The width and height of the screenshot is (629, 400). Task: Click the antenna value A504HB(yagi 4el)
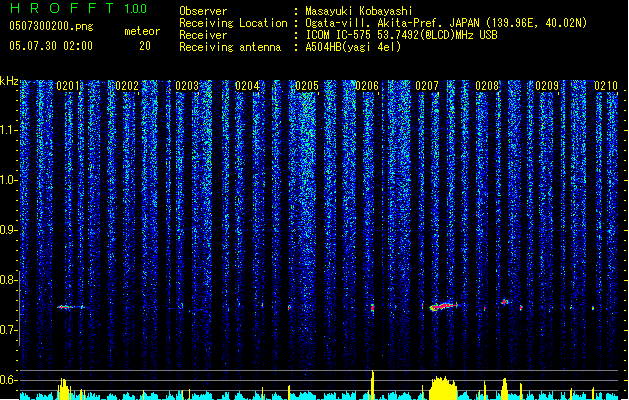[x=353, y=47]
